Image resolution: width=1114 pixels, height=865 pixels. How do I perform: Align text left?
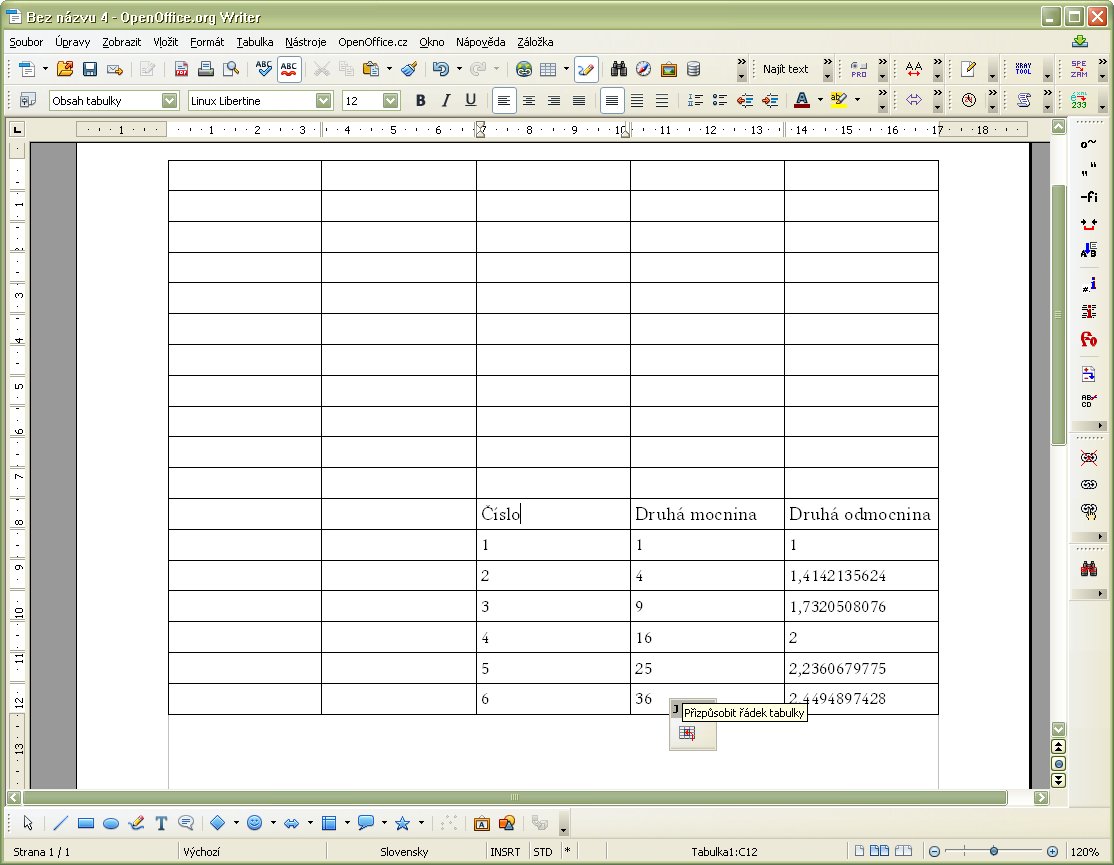(x=504, y=100)
